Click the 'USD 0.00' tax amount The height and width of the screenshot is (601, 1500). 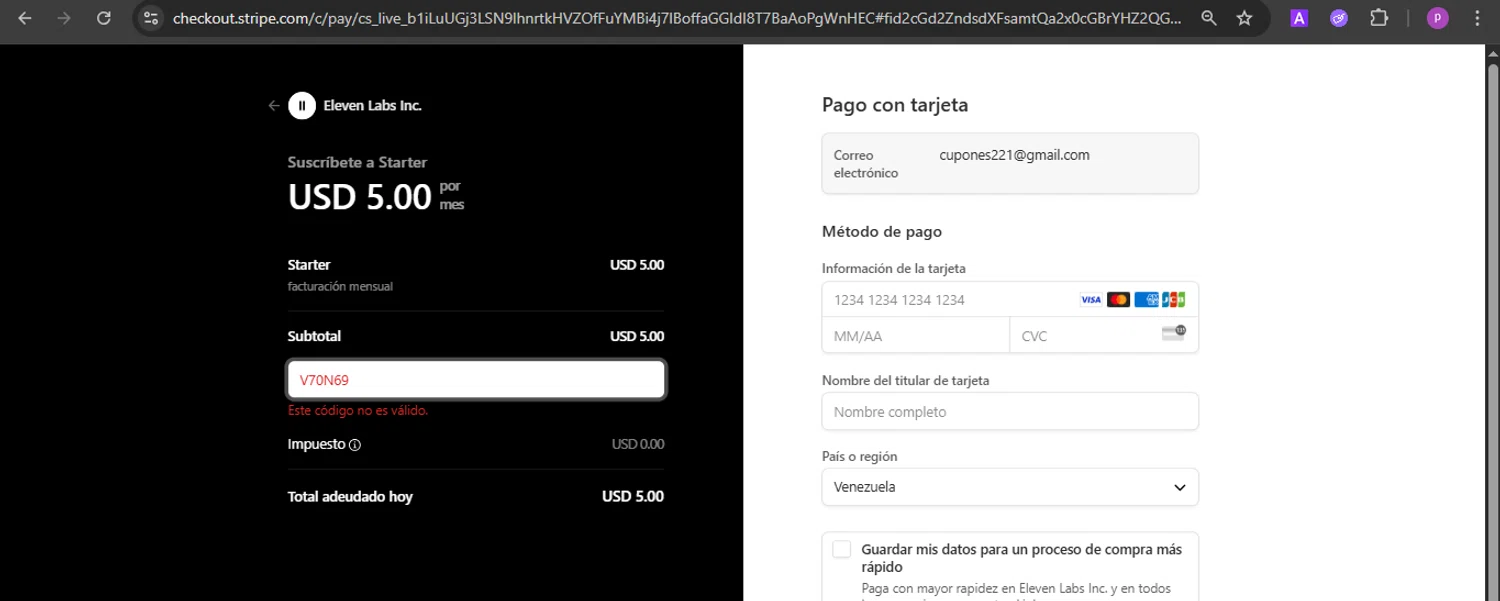638,444
